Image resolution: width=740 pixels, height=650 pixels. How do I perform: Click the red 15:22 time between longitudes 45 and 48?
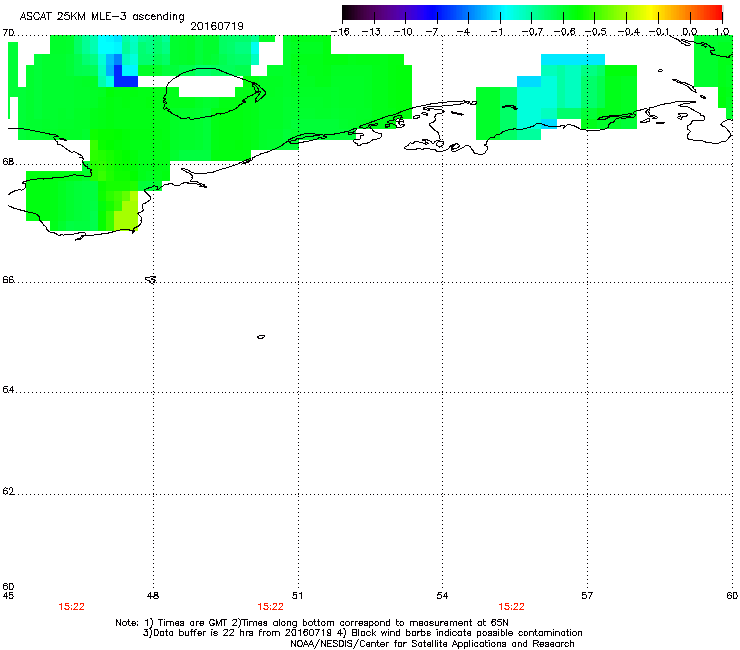(x=71, y=607)
